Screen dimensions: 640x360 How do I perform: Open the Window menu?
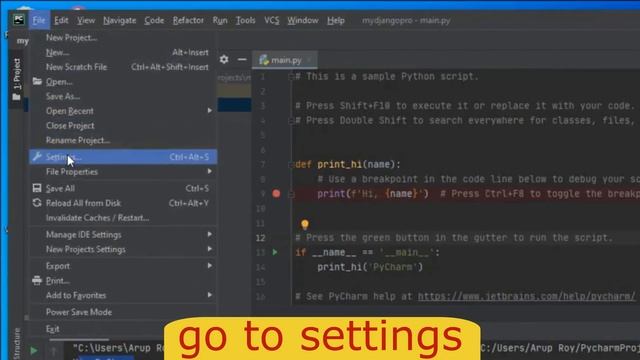[302, 20]
